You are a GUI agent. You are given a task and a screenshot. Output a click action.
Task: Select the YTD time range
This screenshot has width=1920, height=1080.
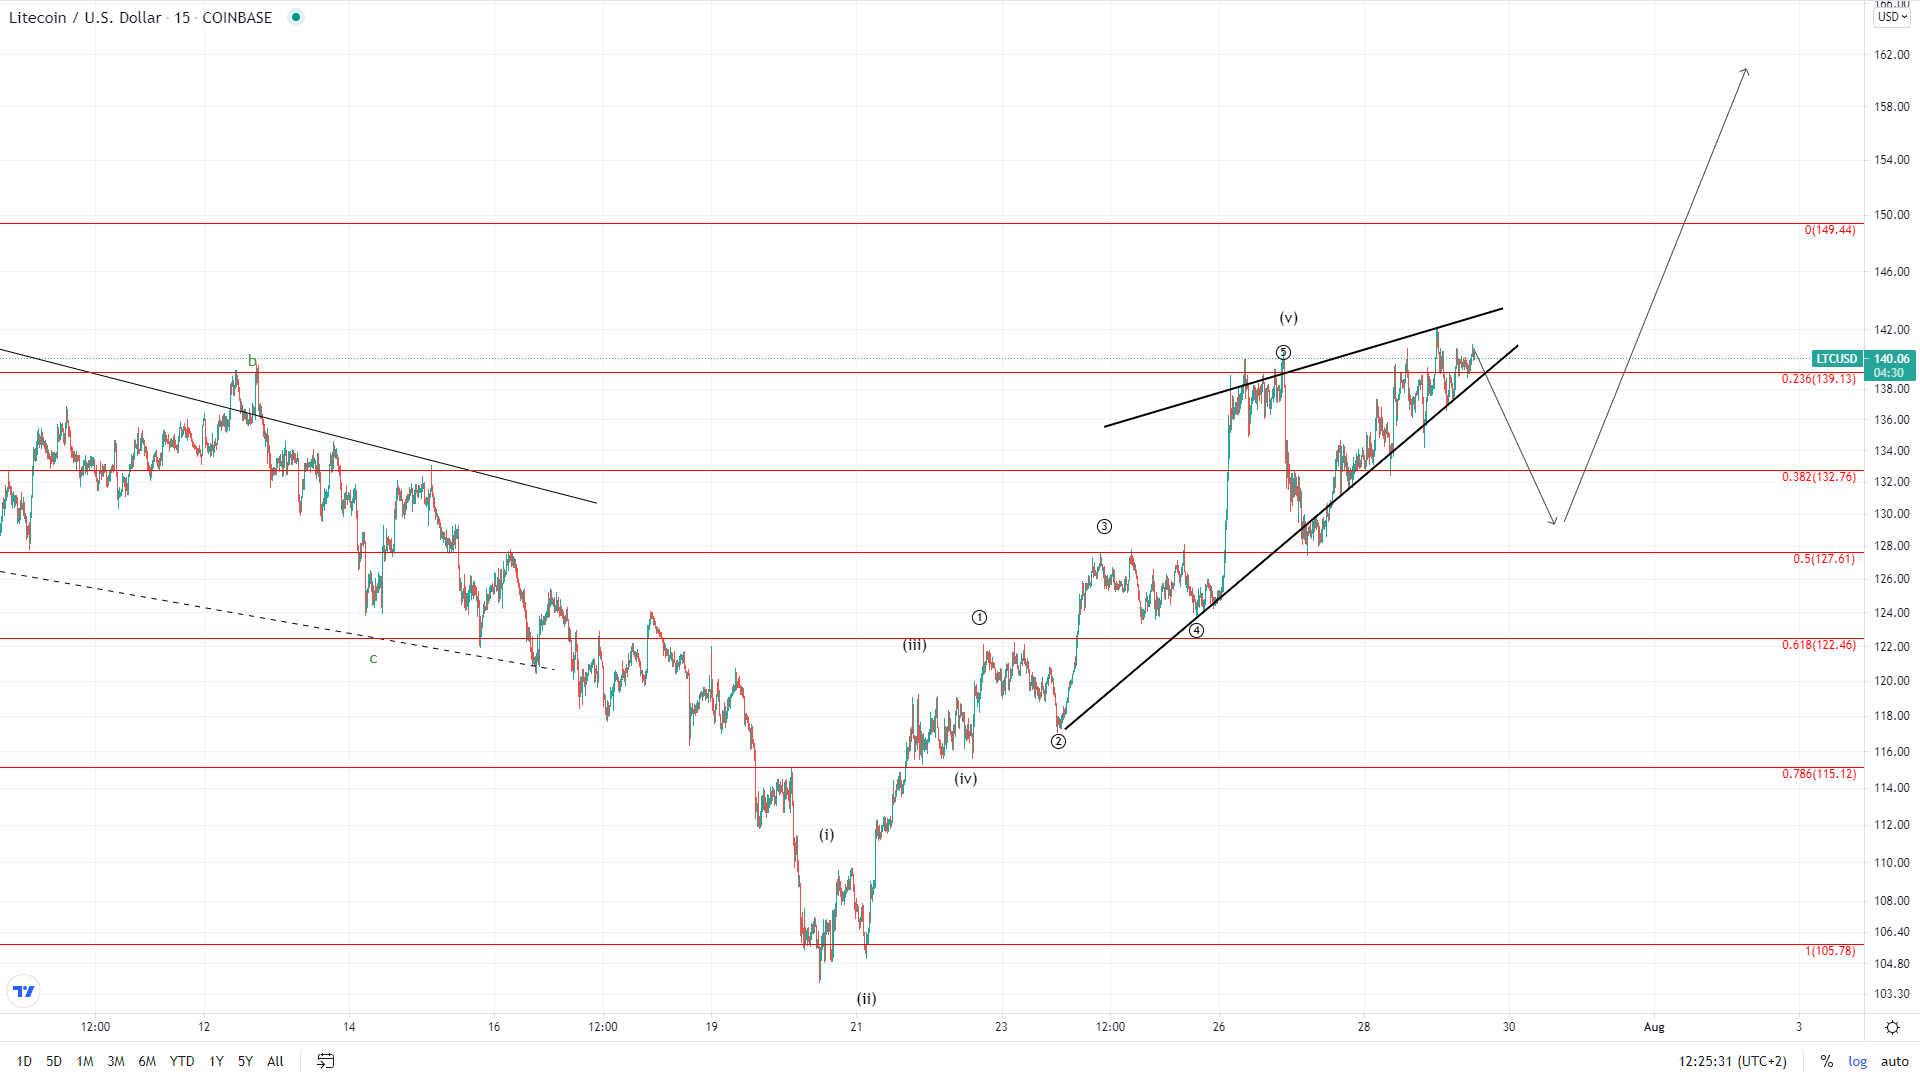click(x=182, y=1061)
